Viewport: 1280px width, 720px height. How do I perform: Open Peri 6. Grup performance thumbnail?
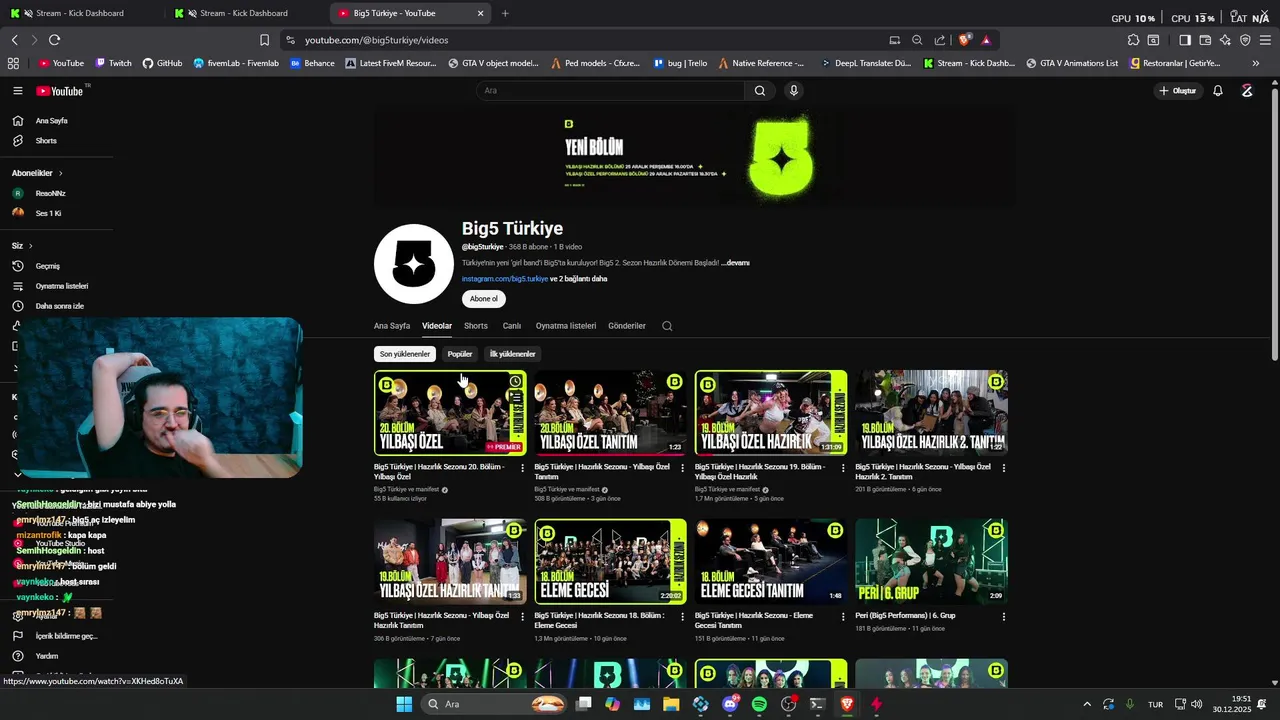931,561
